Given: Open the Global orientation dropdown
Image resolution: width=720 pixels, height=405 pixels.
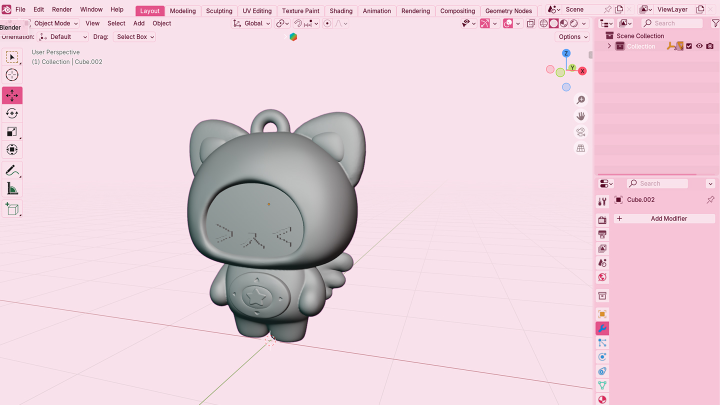Looking at the screenshot, I should [x=252, y=23].
